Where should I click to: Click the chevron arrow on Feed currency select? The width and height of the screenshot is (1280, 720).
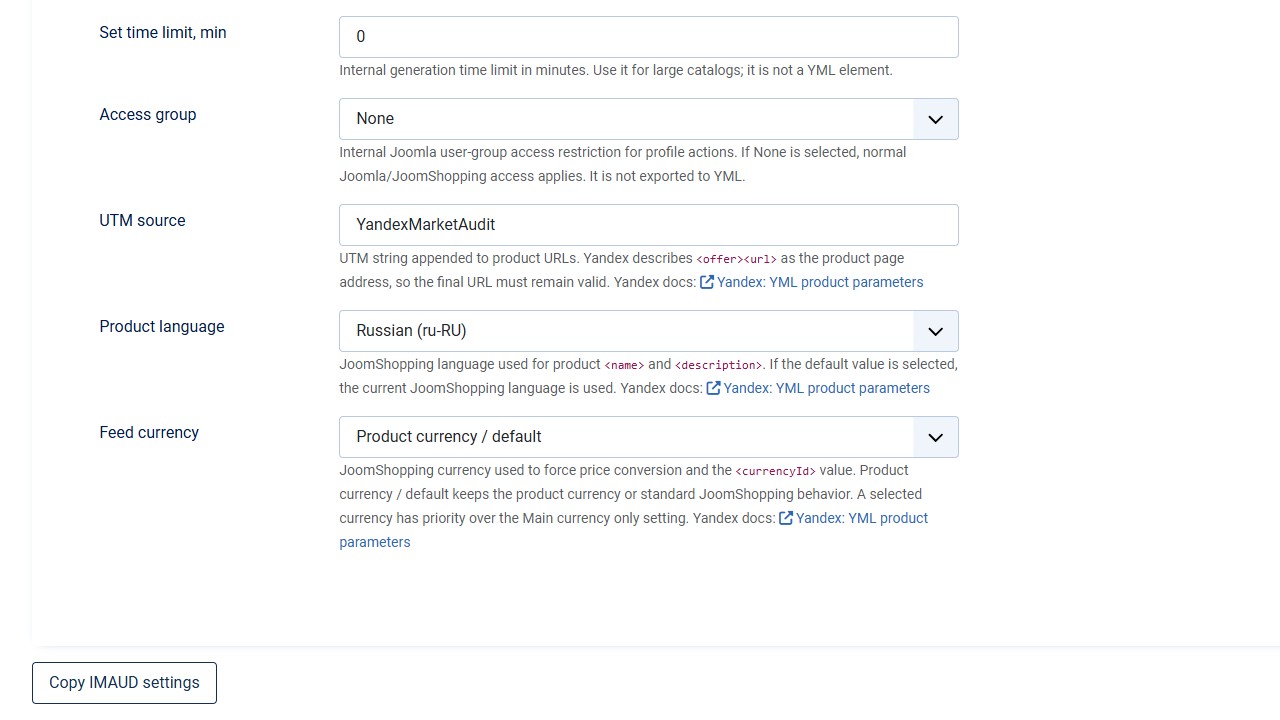935,437
